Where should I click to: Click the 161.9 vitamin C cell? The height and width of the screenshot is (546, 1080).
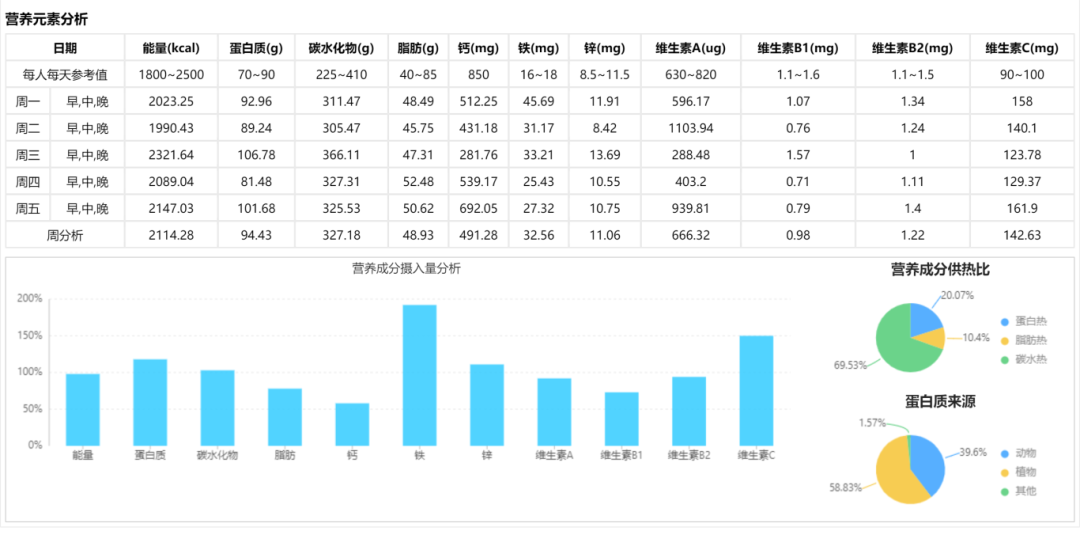[1021, 208]
